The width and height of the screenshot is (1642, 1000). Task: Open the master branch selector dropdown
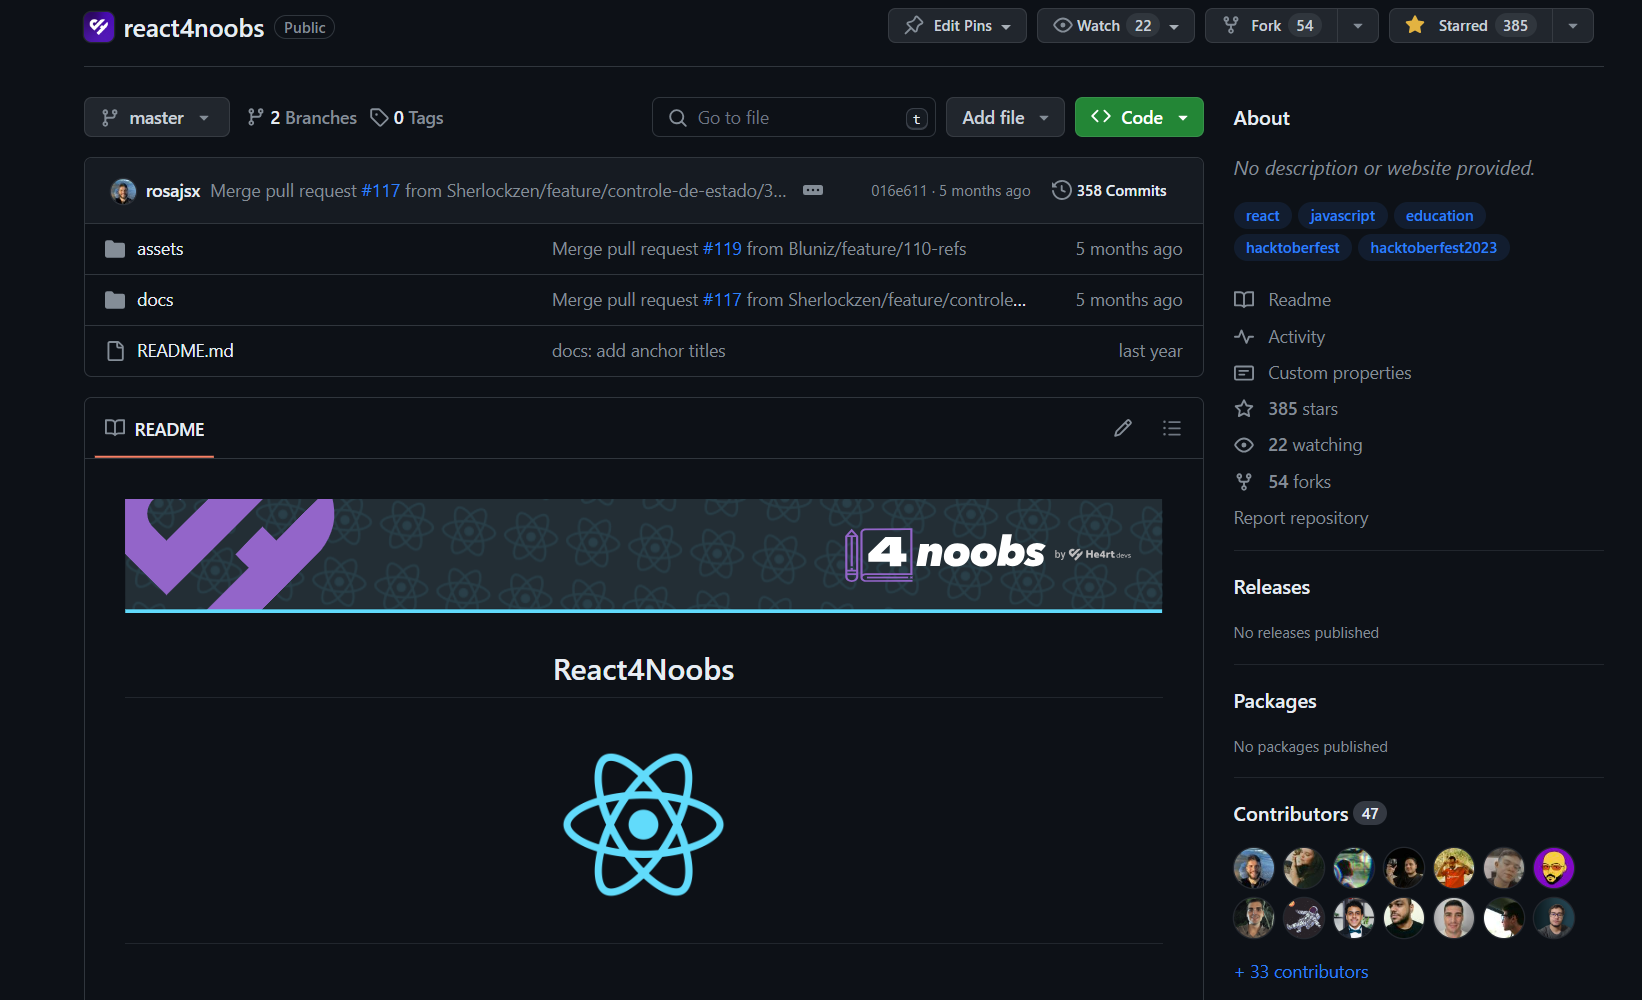(x=157, y=117)
